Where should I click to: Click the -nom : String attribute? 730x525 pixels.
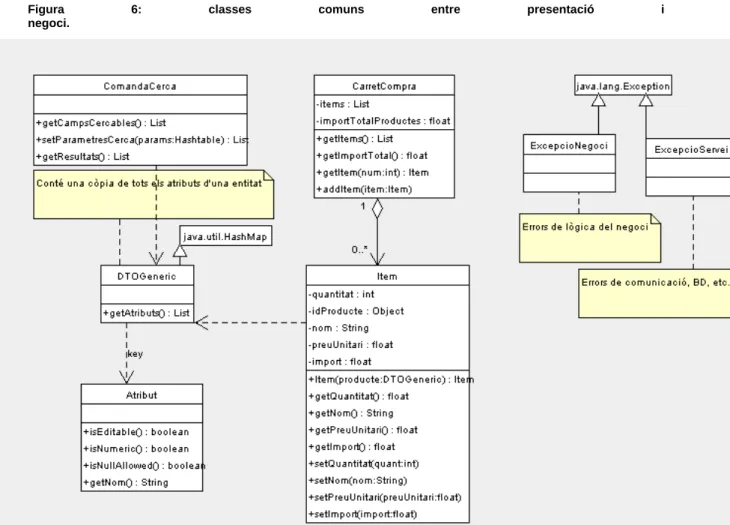tap(338, 328)
